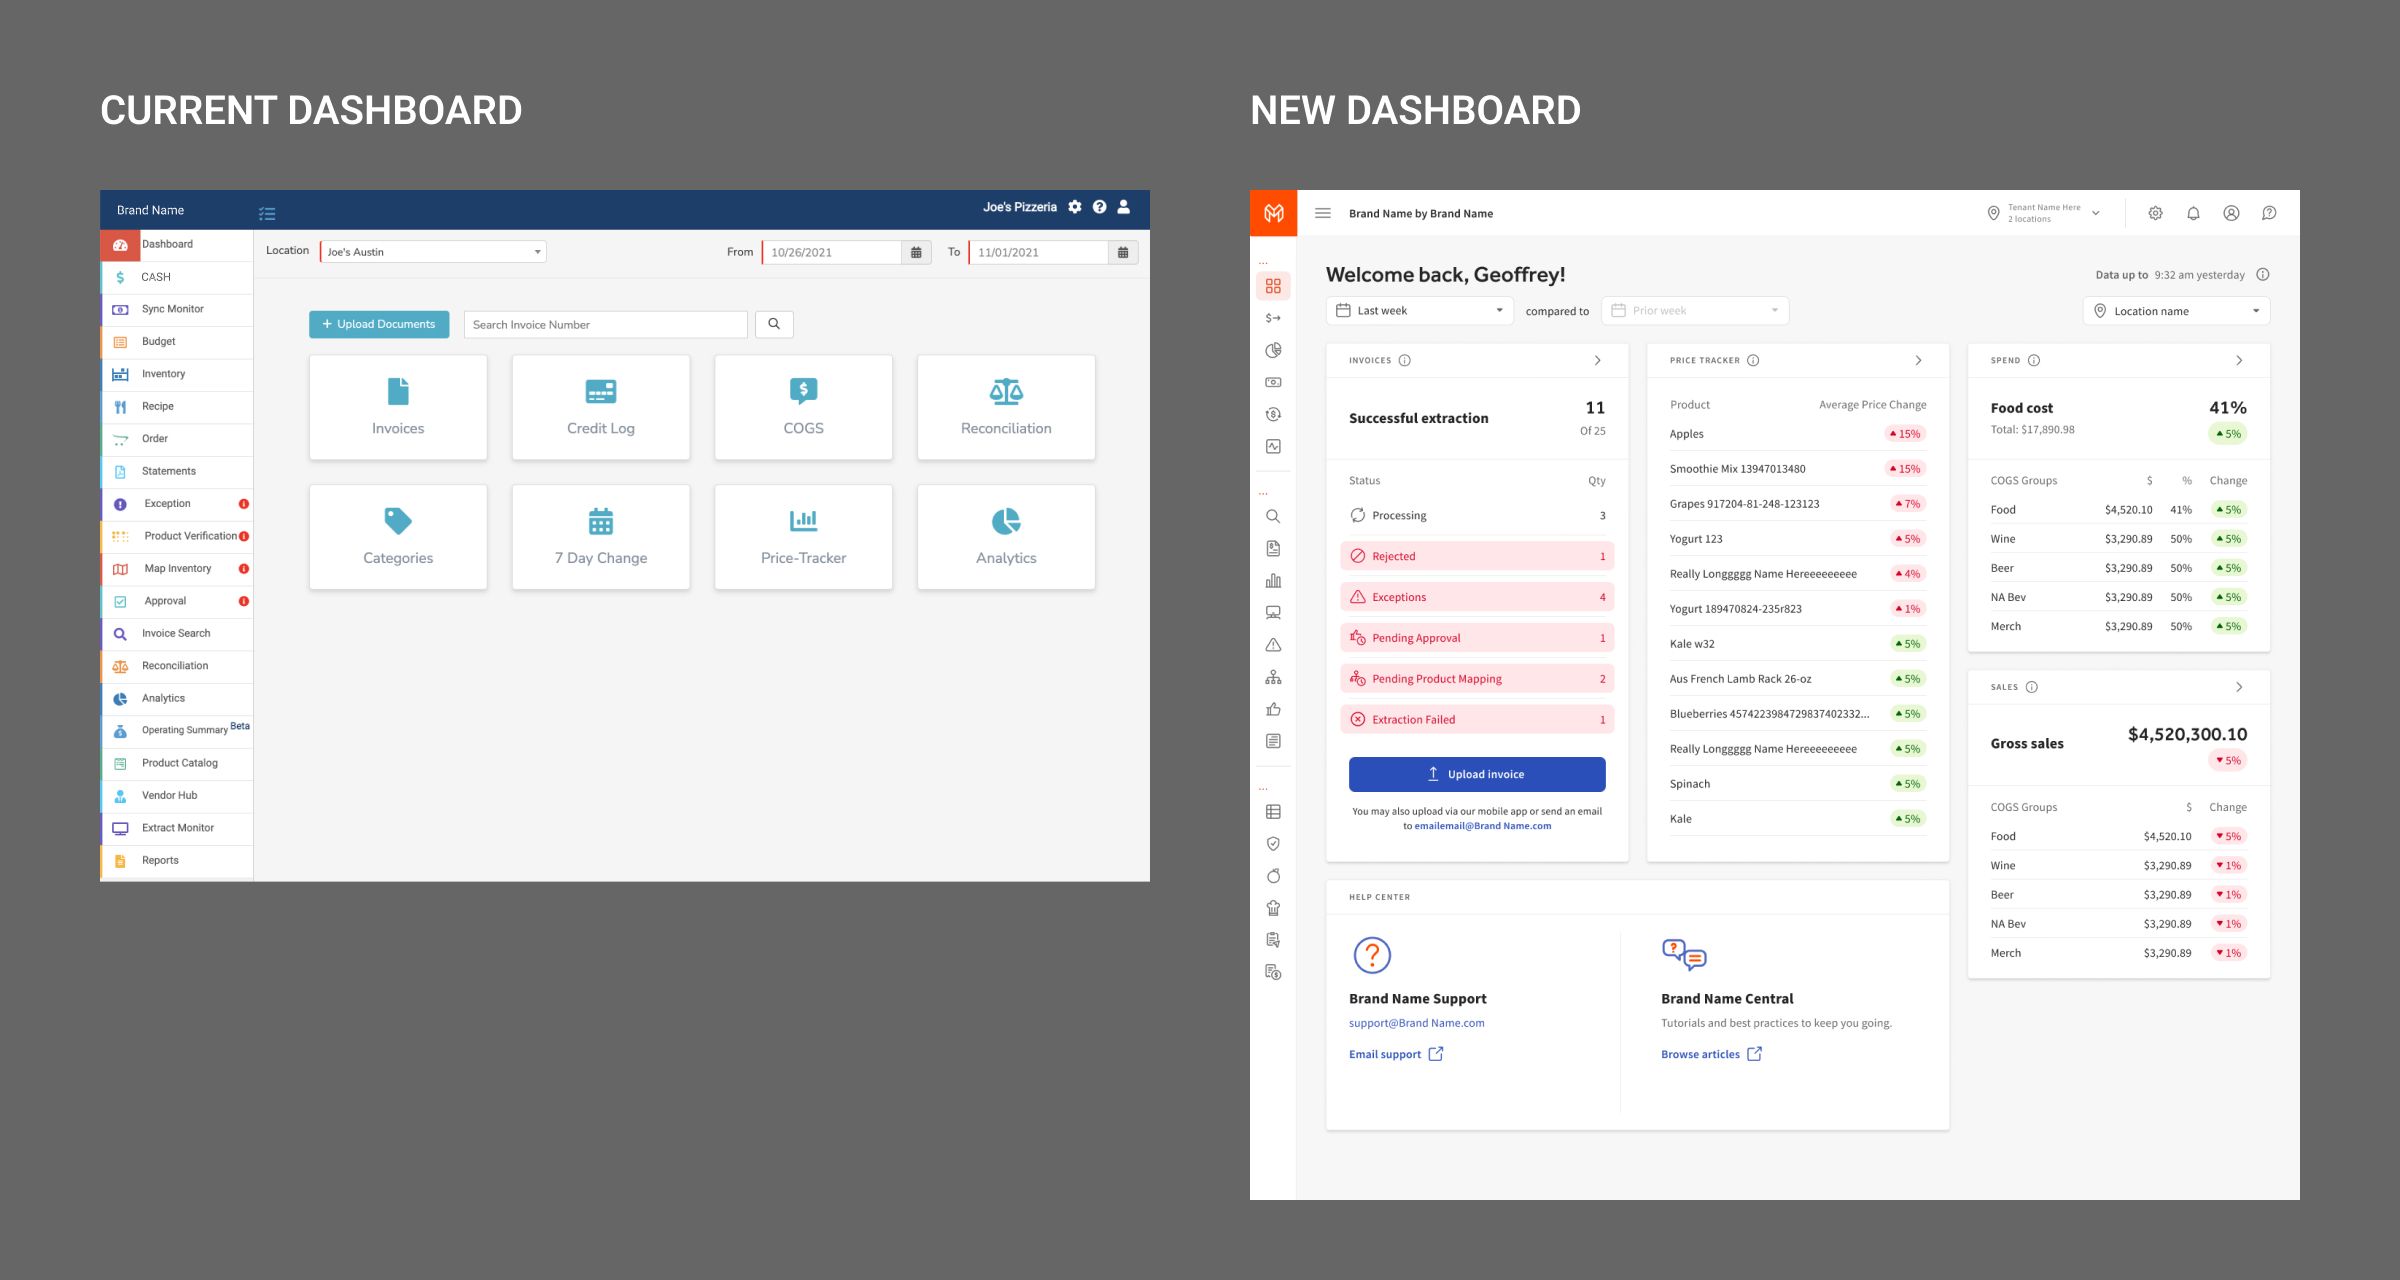
Task: Expand the Location name dropdown
Action: click(x=2176, y=311)
